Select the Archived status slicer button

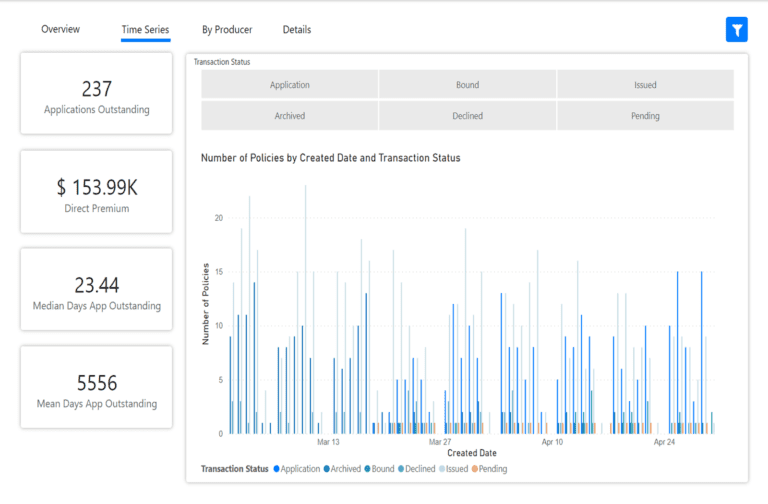tap(289, 116)
